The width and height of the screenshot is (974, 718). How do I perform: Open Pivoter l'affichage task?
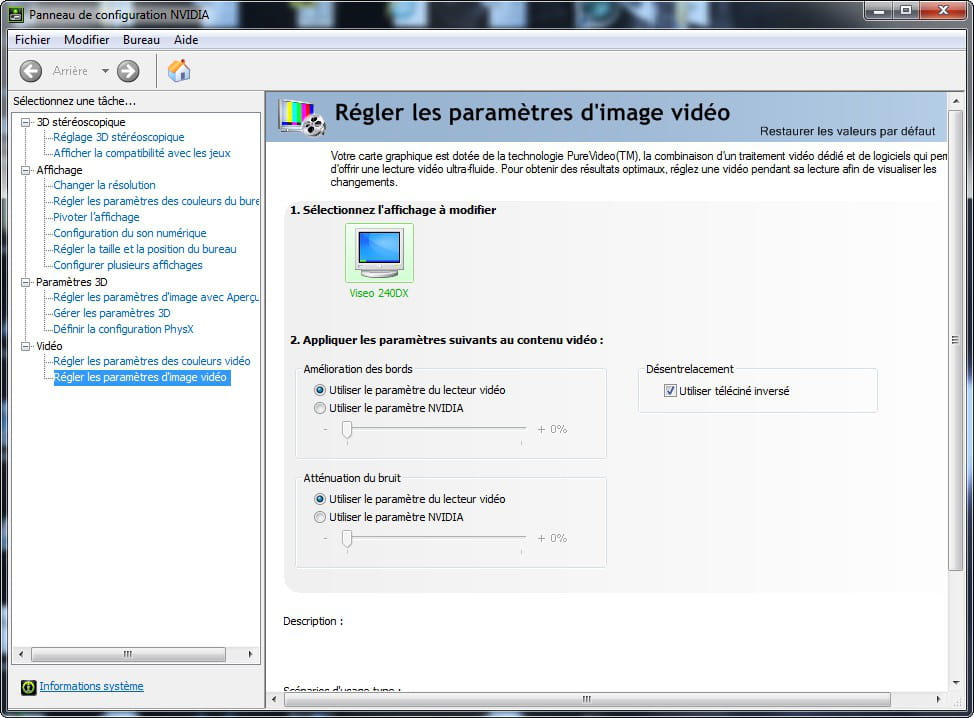pyautogui.click(x=96, y=217)
